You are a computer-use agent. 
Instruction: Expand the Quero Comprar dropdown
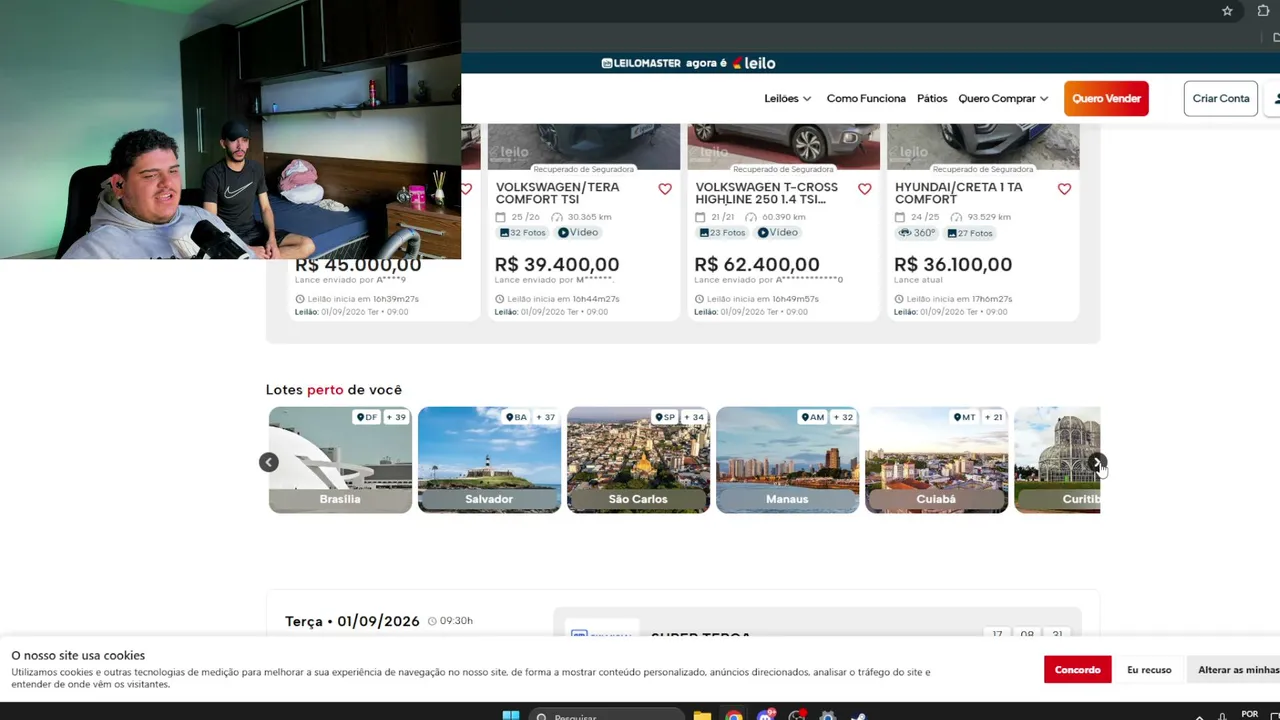(1003, 98)
